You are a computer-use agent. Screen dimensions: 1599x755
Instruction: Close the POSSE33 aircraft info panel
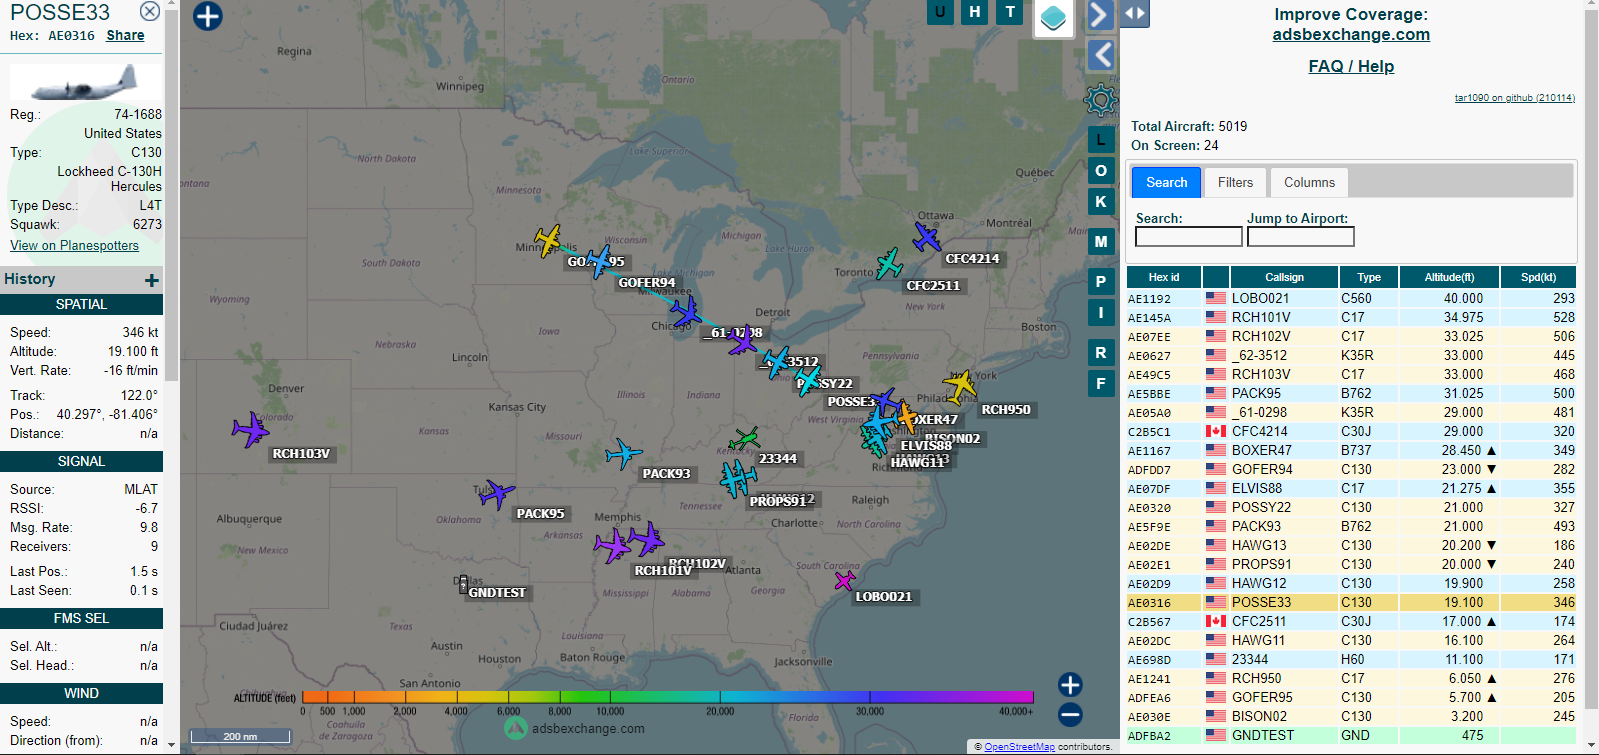point(149,11)
